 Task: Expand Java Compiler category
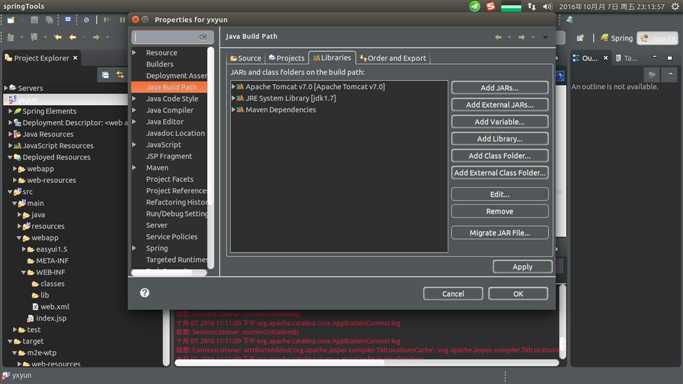(134, 110)
